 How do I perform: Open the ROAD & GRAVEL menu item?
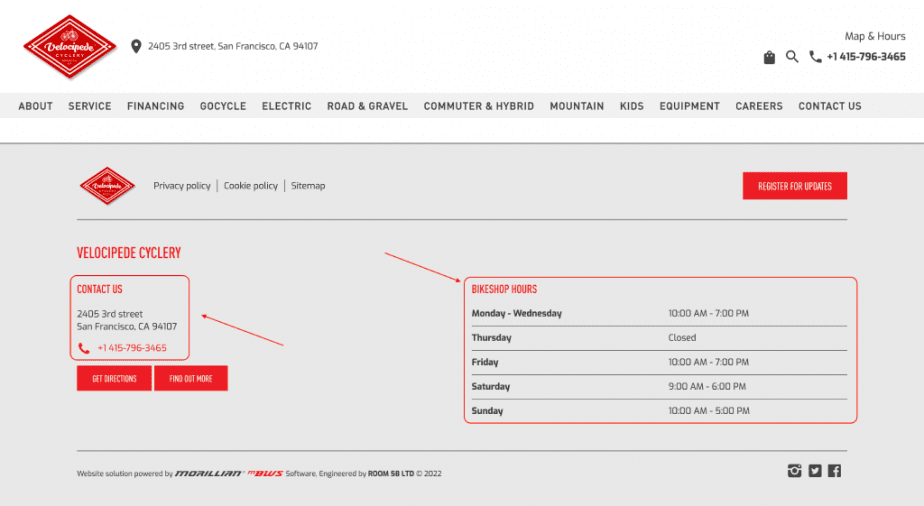(367, 106)
